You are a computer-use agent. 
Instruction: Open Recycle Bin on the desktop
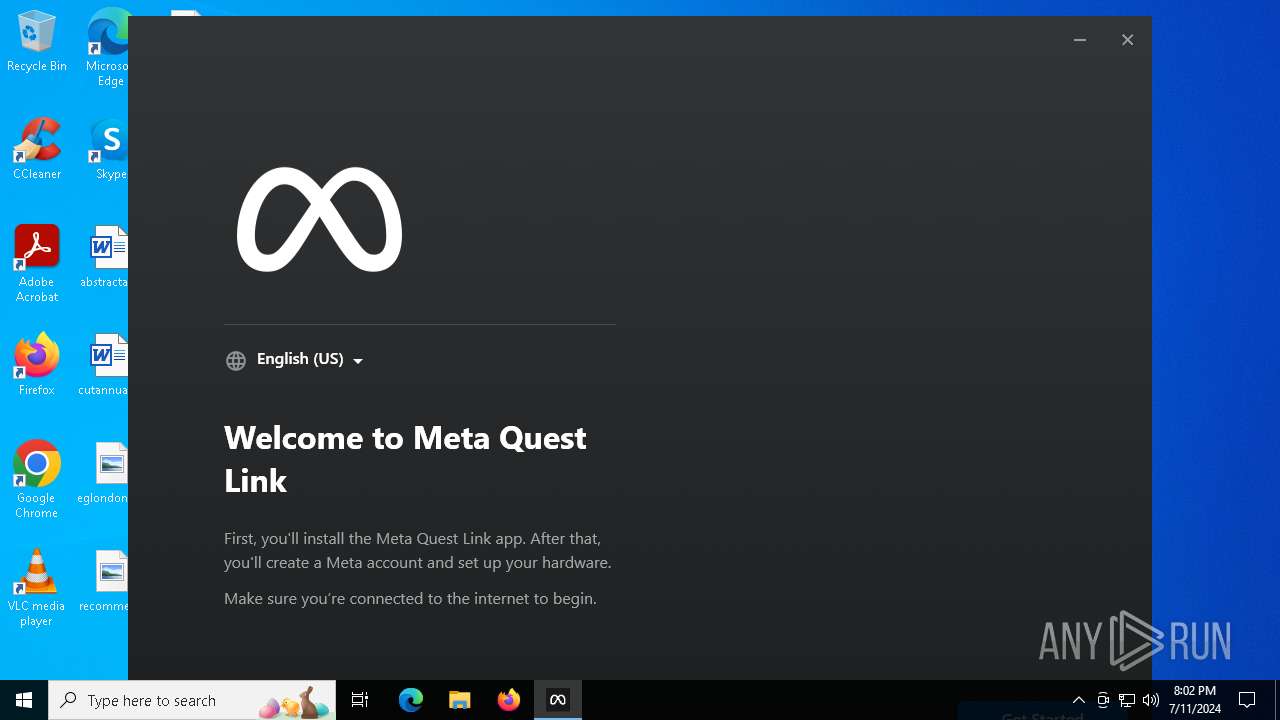click(37, 41)
